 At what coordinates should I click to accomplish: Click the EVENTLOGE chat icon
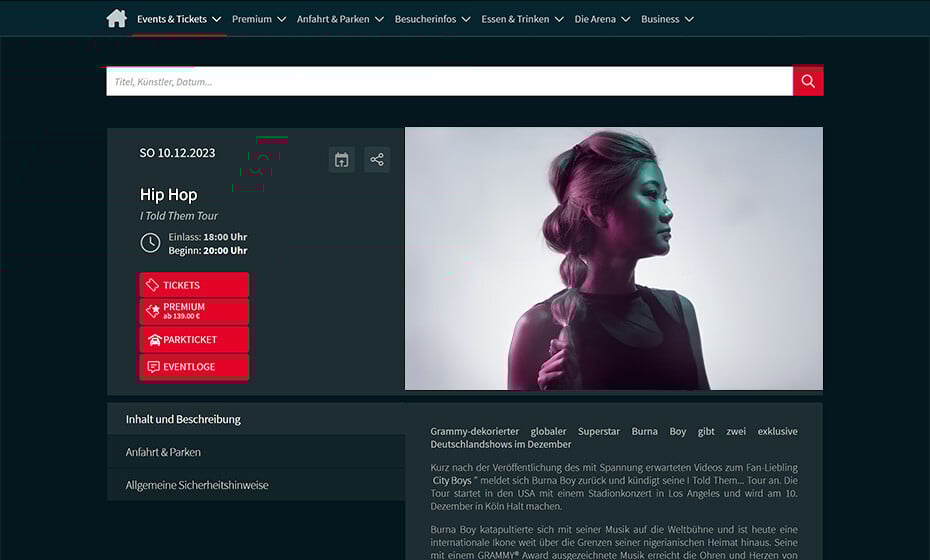pyautogui.click(x=154, y=367)
